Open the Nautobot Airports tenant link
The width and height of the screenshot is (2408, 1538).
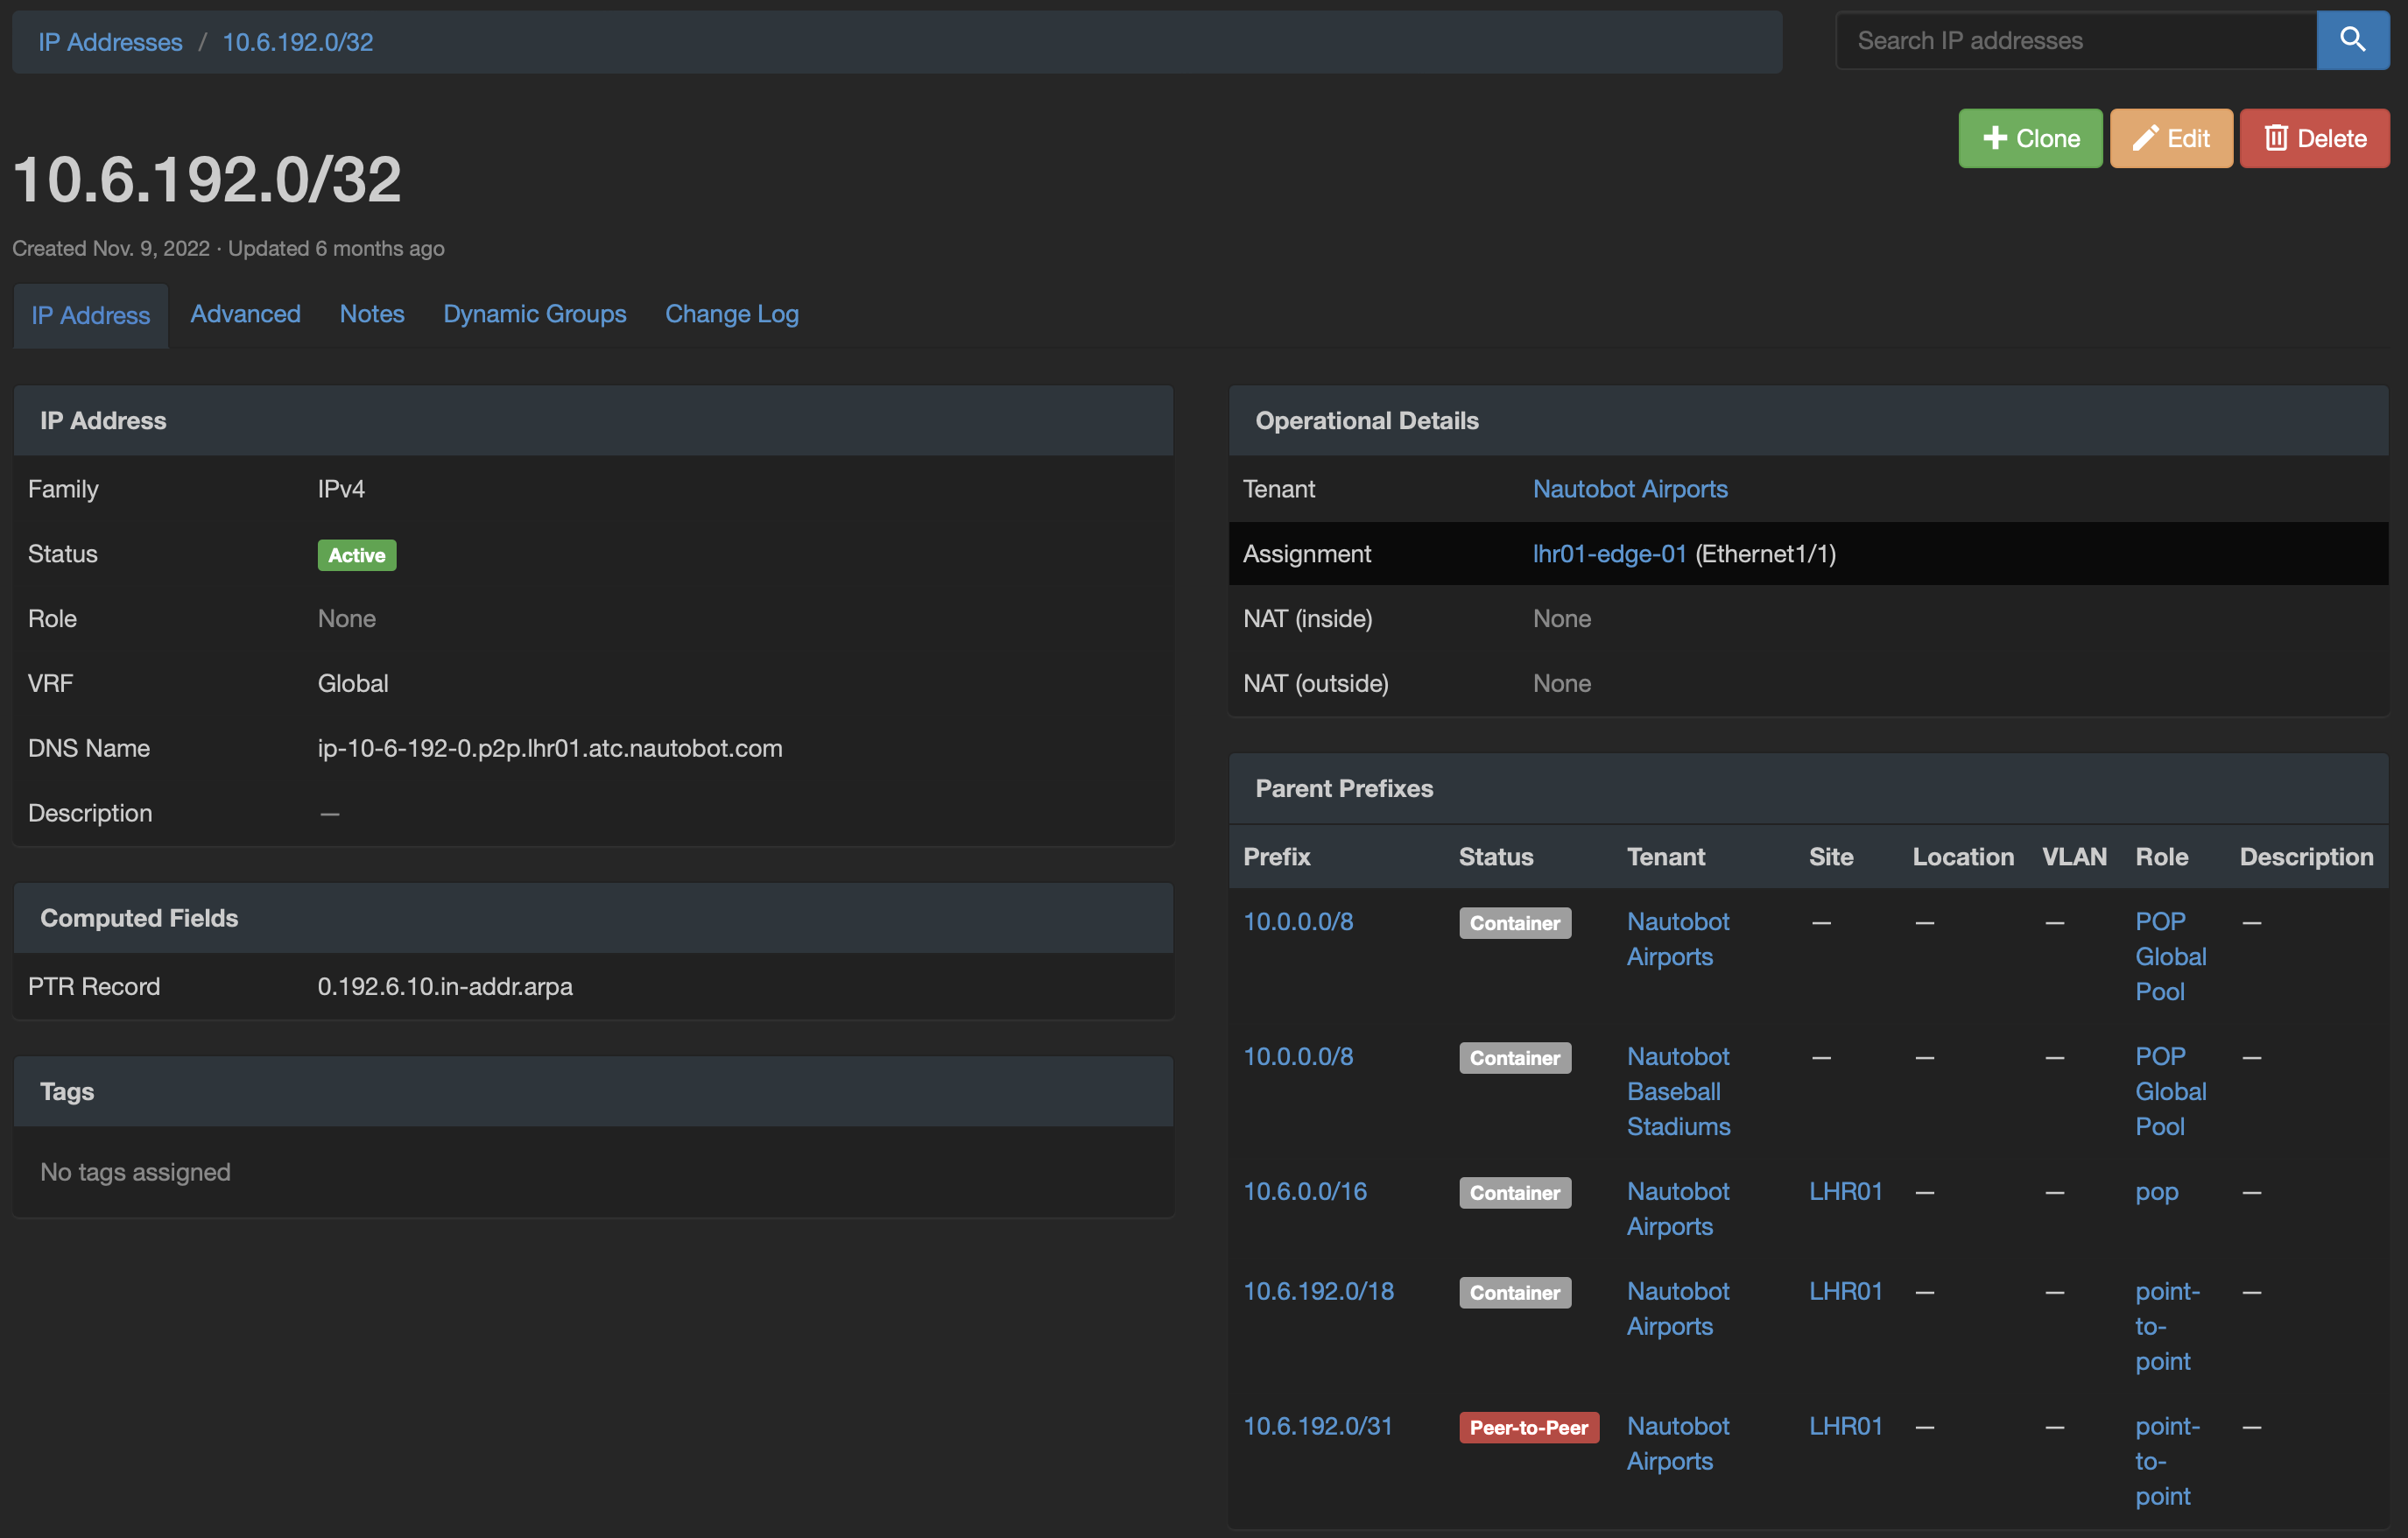click(x=1629, y=489)
